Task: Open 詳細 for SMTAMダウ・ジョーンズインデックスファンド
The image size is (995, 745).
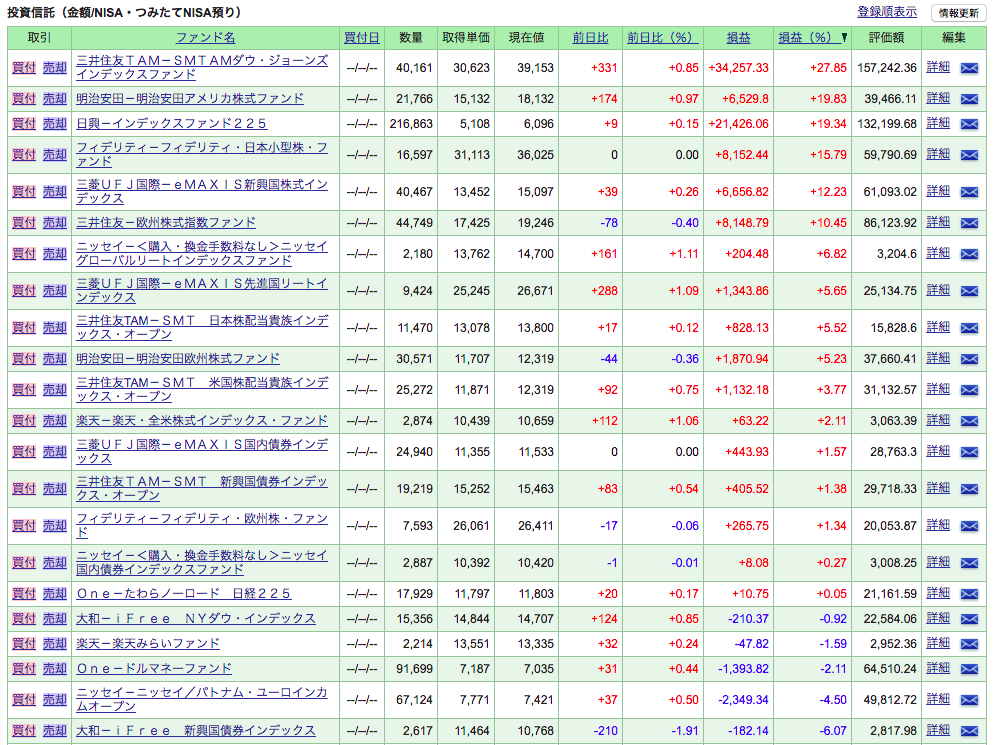Action: [x=938, y=67]
